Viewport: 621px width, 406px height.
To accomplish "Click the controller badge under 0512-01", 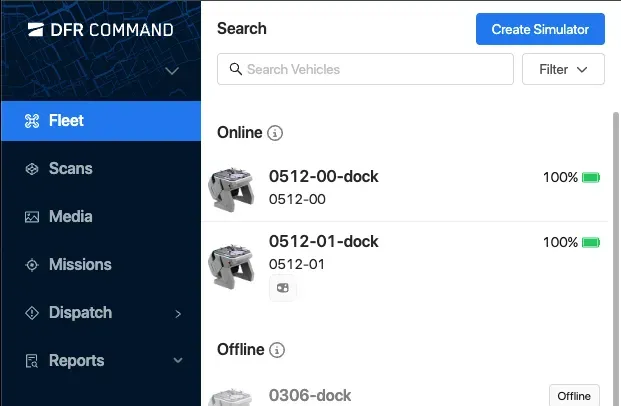I will pos(283,289).
